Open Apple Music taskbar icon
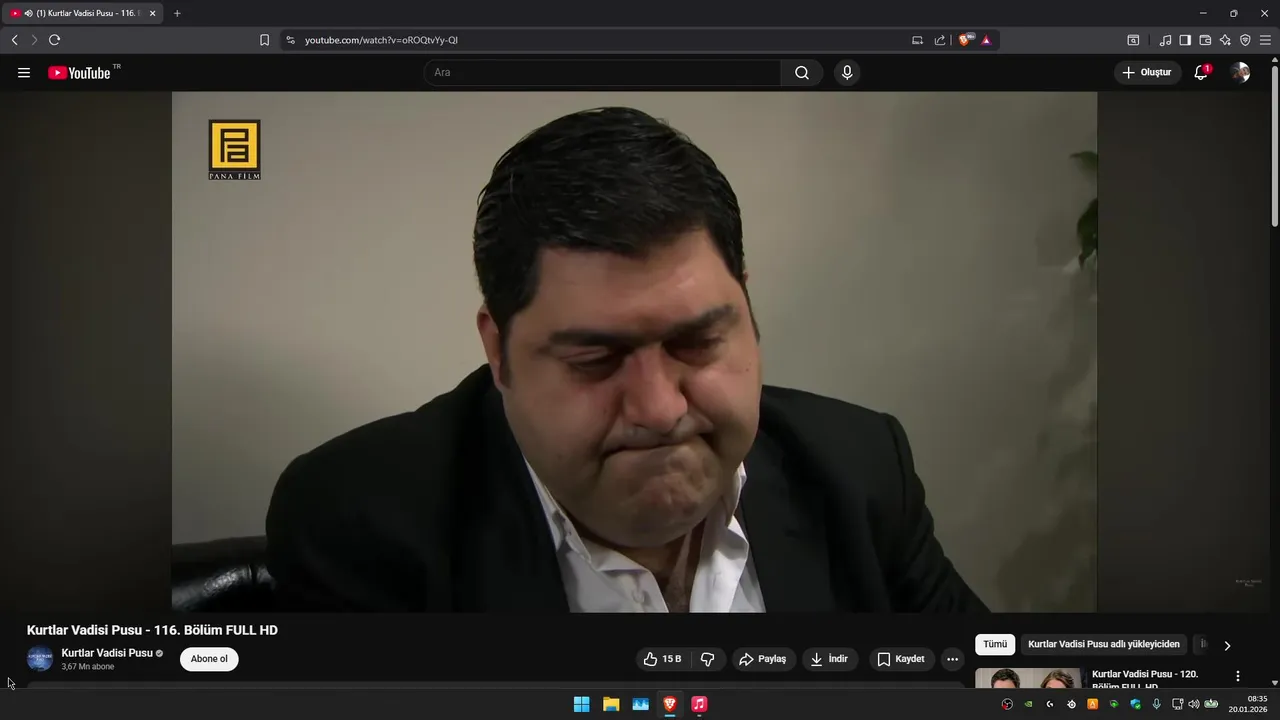Viewport: 1280px width, 720px height. tap(699, 704)
